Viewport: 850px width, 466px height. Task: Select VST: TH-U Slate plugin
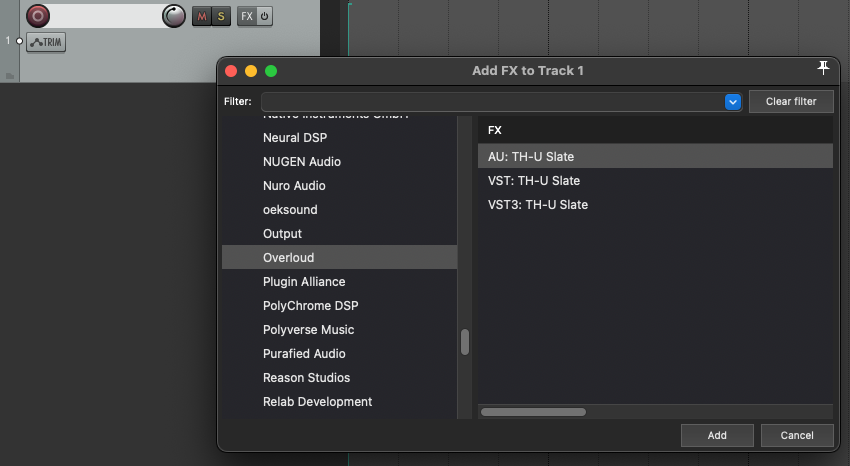[655, 180]
